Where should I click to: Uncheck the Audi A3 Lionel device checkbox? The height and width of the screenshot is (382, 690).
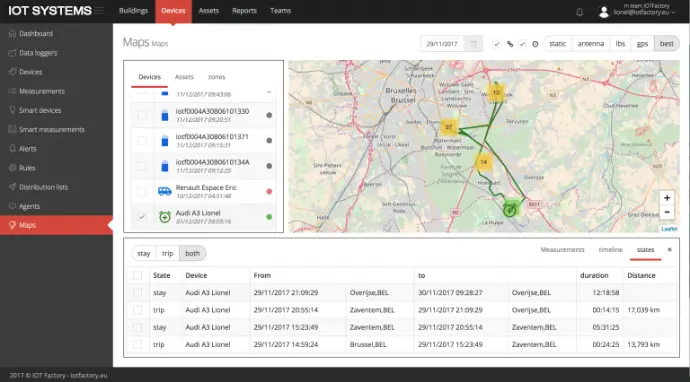click(142, 217)
